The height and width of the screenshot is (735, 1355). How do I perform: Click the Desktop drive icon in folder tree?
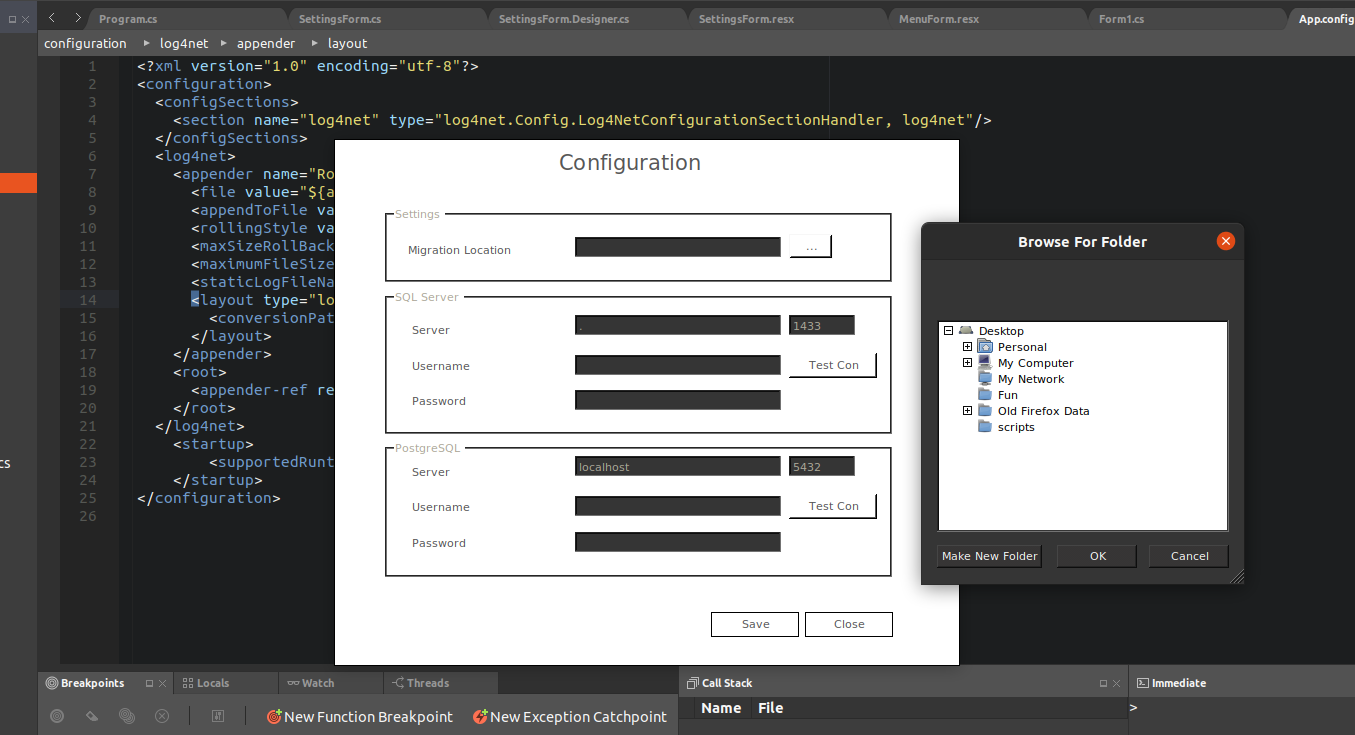[965, 330]
